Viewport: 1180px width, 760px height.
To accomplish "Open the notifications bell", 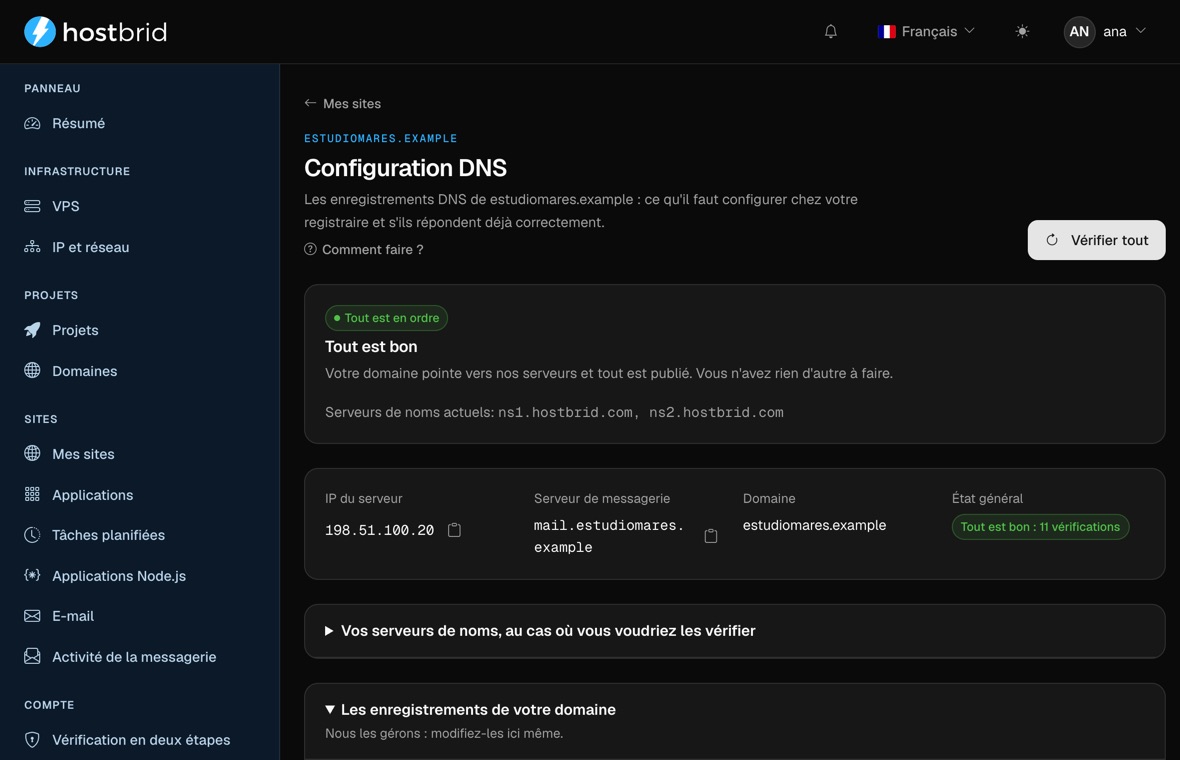I will coord(831,32).
